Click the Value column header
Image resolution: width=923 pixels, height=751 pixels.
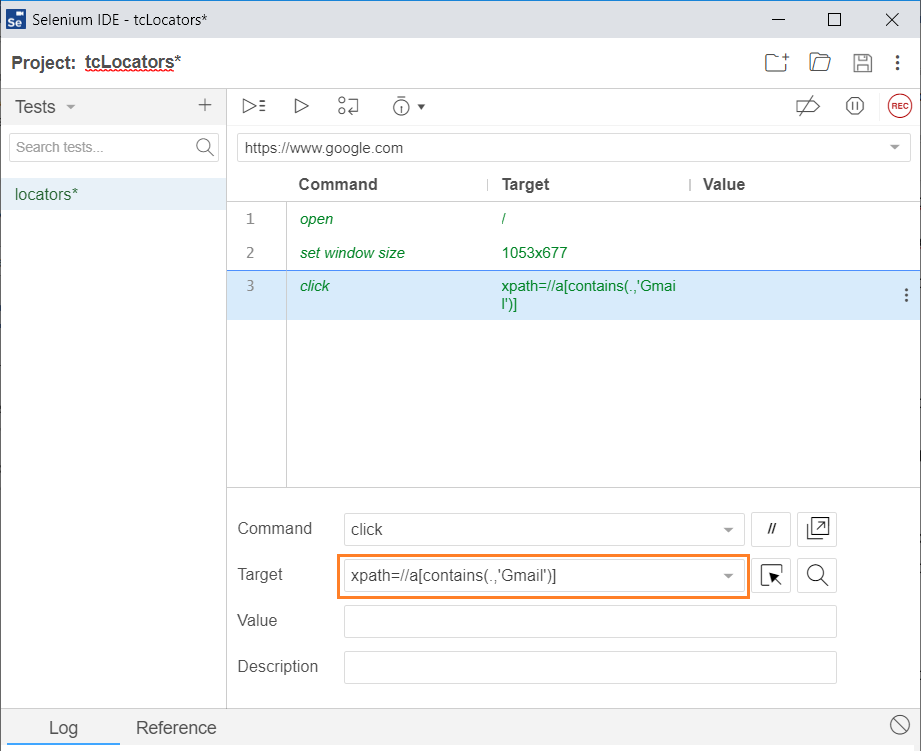pyautogui.click(x=723, y=184)
